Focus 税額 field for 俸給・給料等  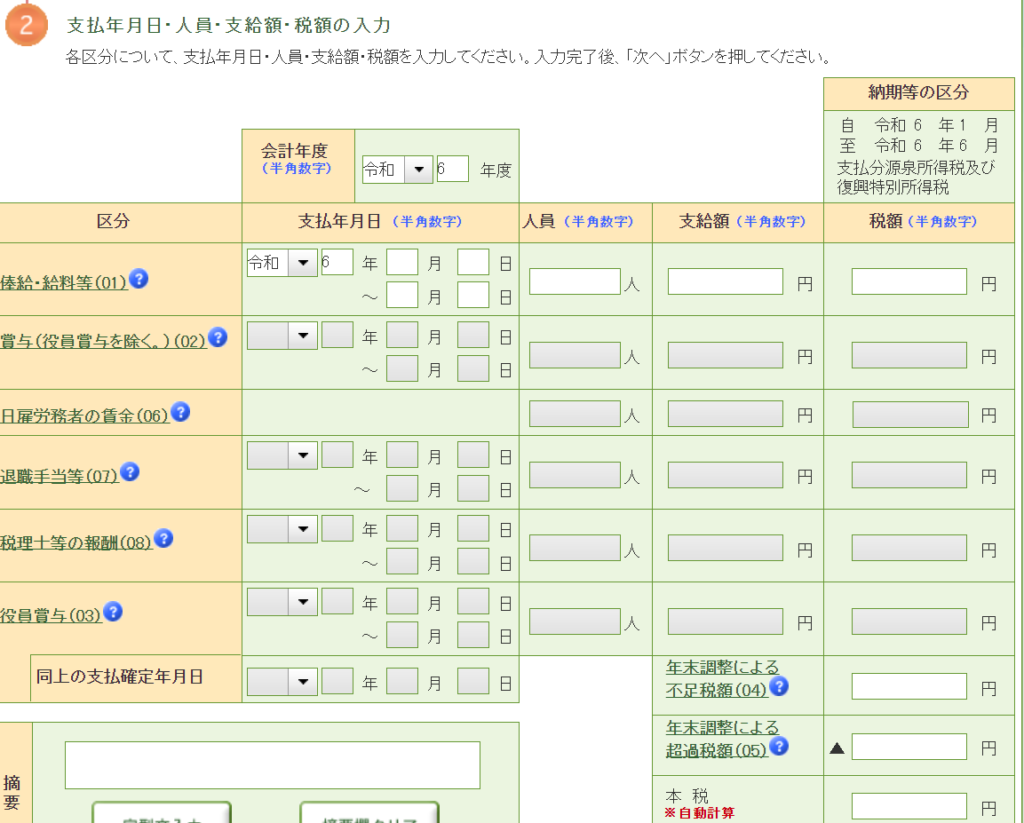[909, 282]
